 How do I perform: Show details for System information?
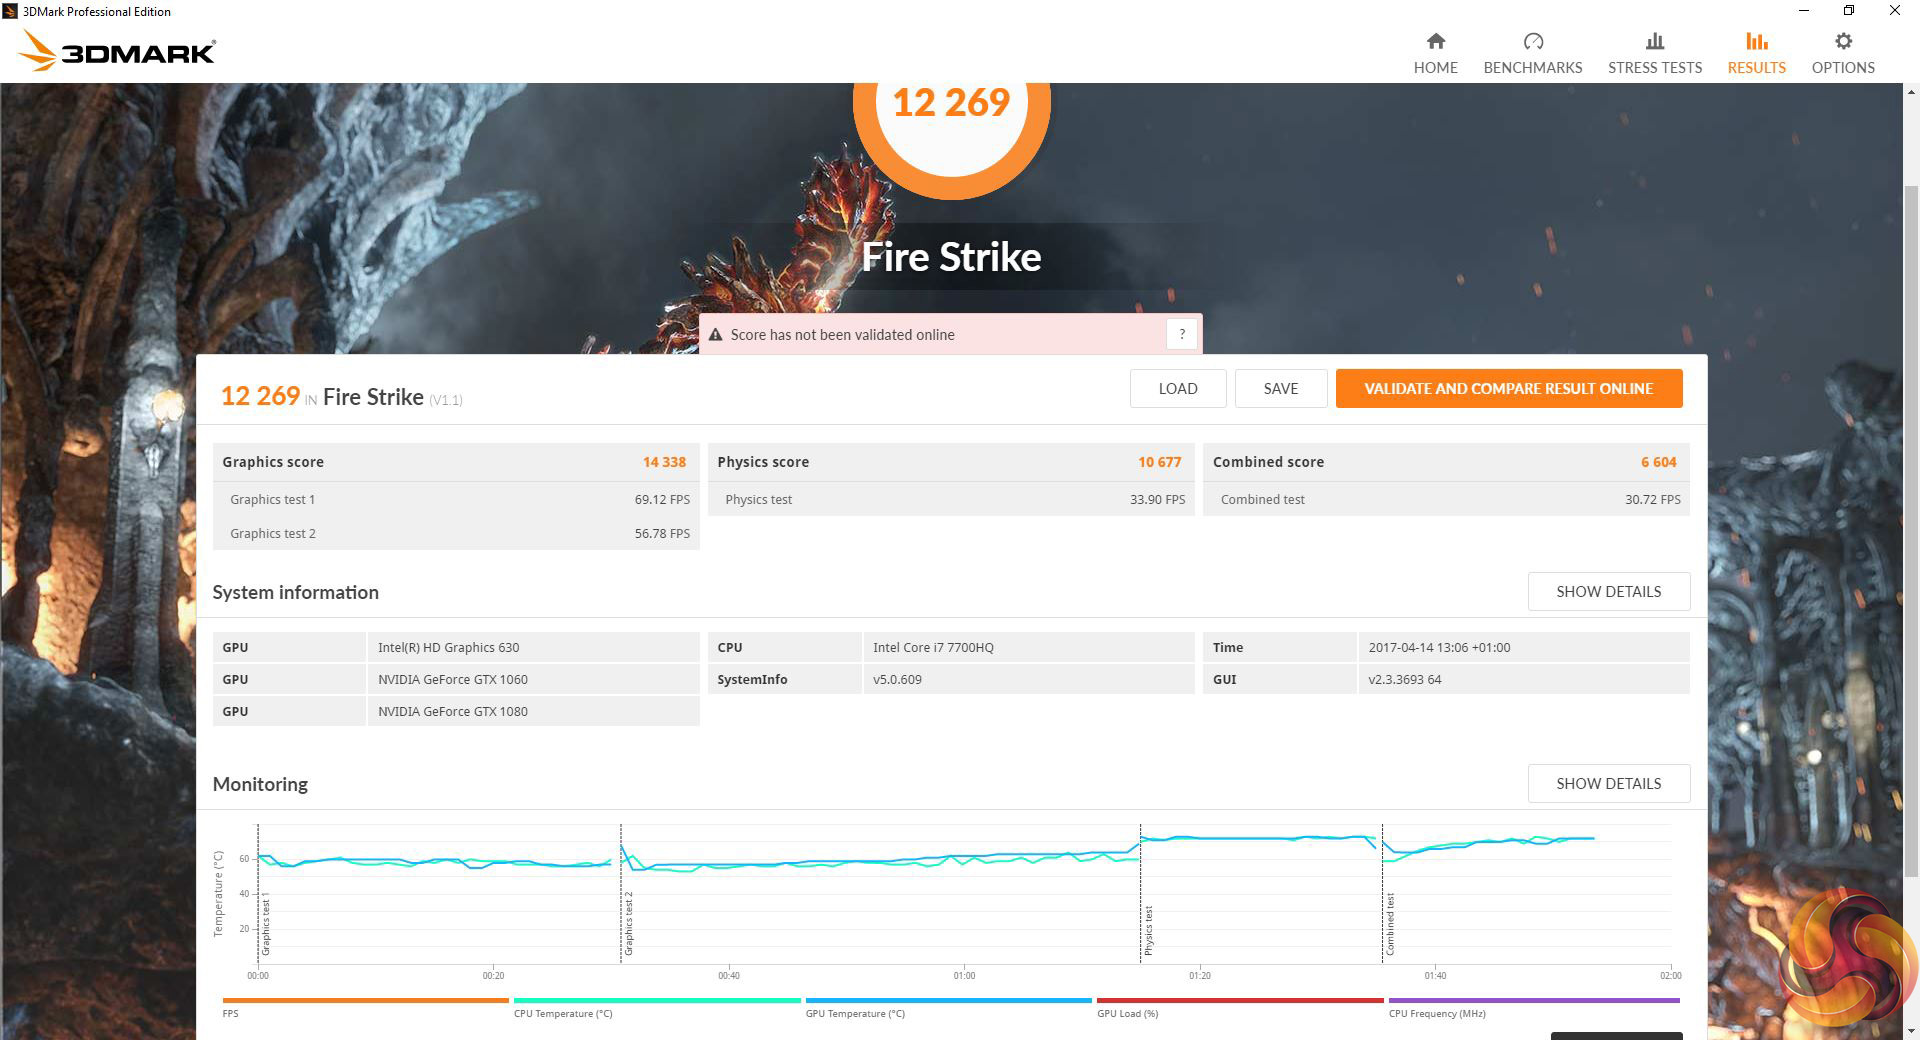pos(1609,592)
